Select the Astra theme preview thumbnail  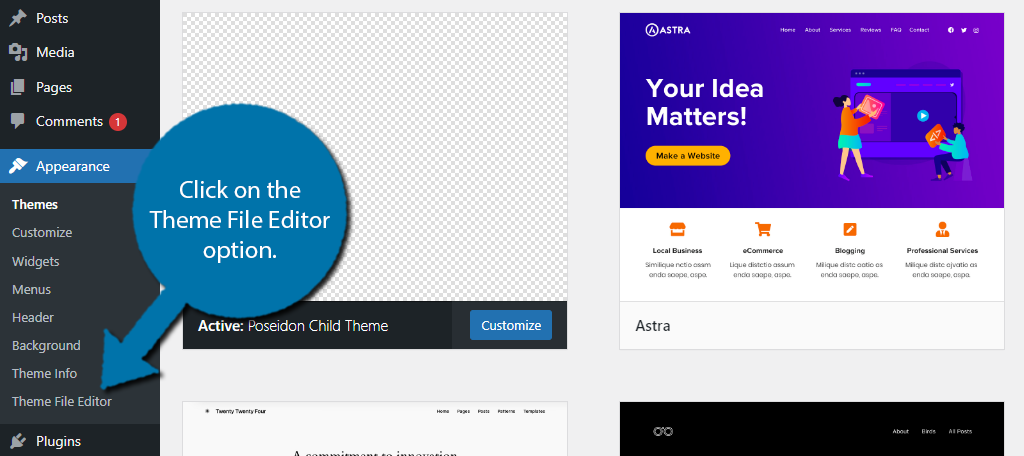[x=812, y=157]
